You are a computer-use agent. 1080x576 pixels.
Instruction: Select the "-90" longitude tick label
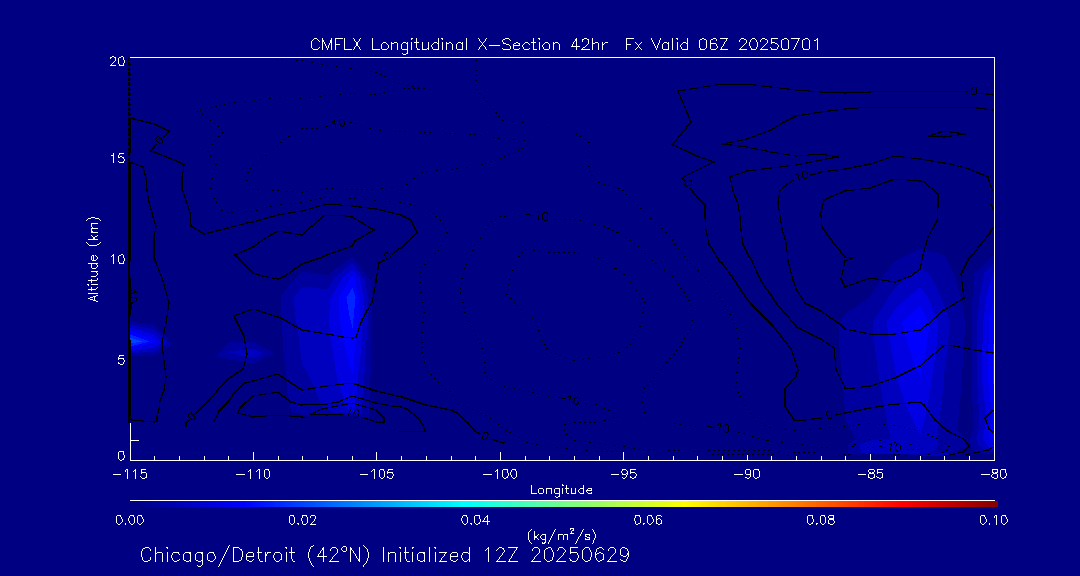(747, 475)
